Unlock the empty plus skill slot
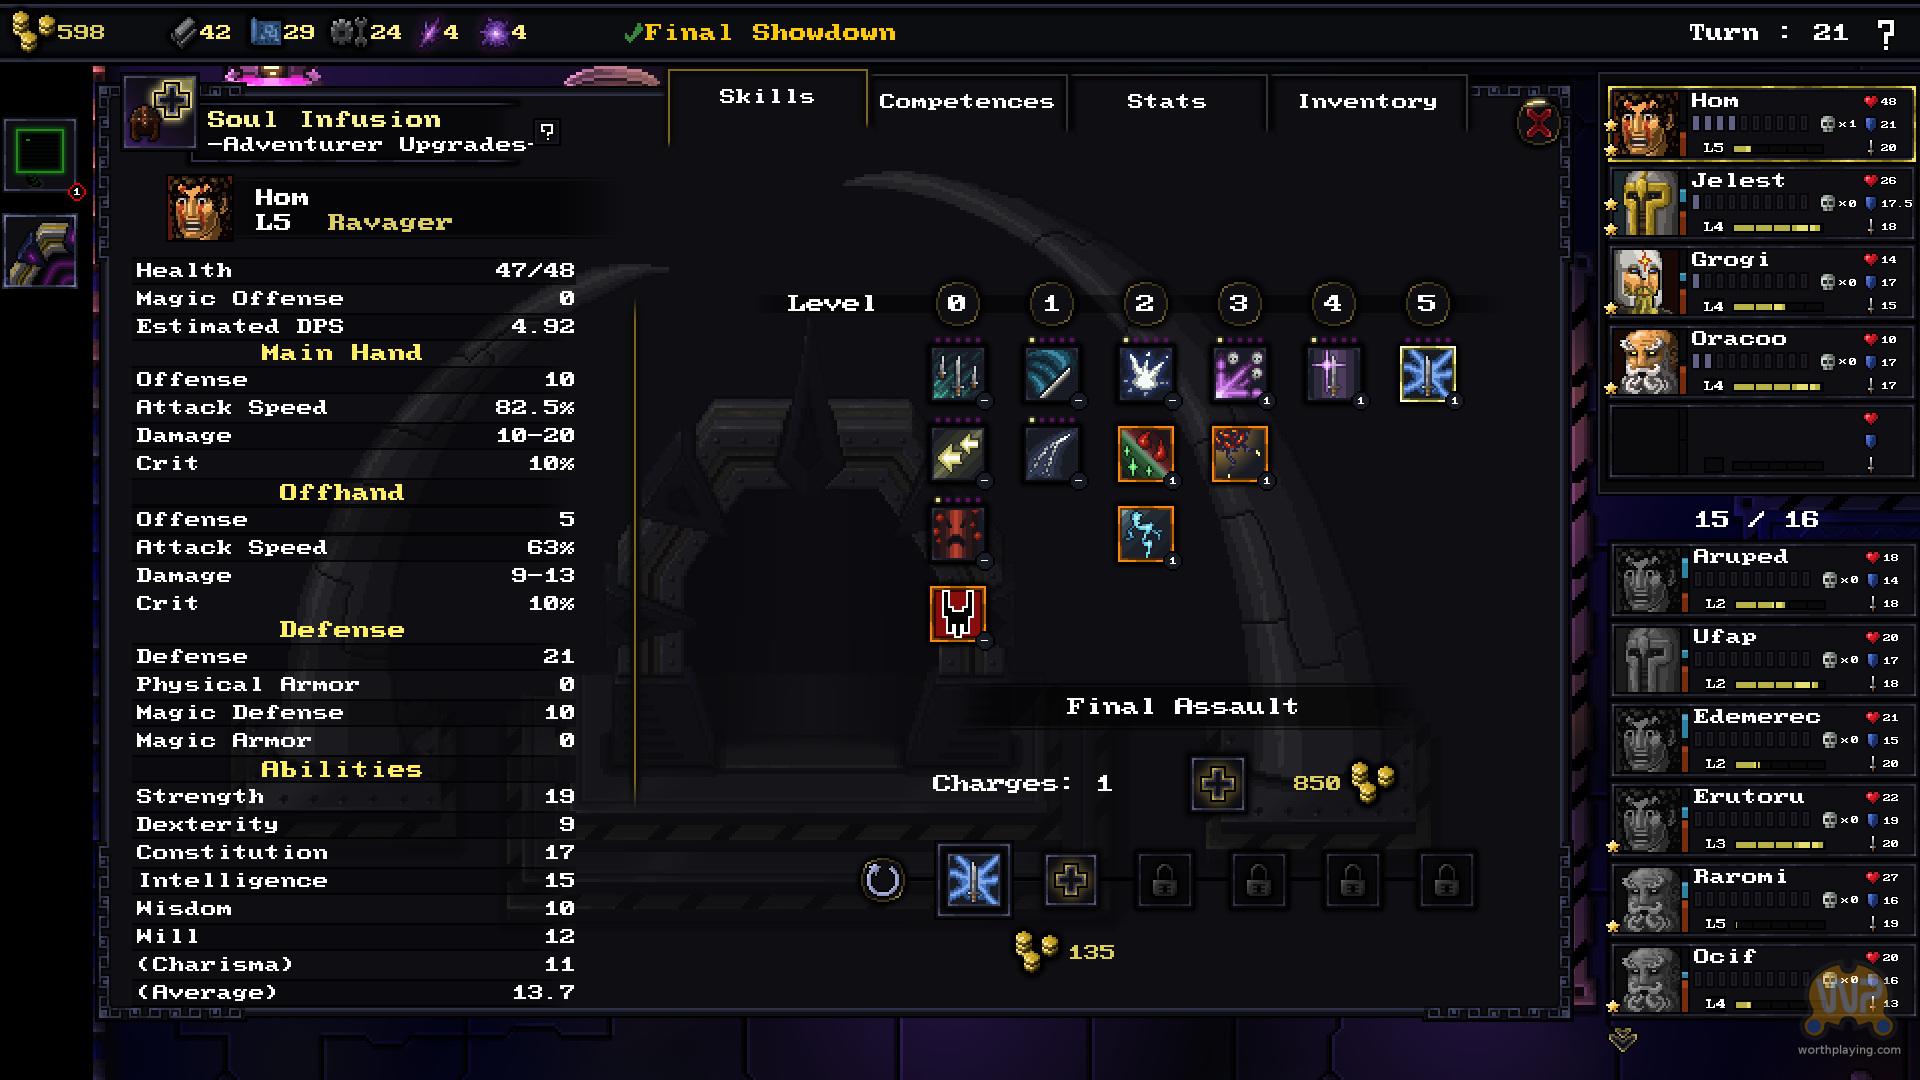The image size is (1920, 1080). pyautogui.click(x=1070, y=881)
